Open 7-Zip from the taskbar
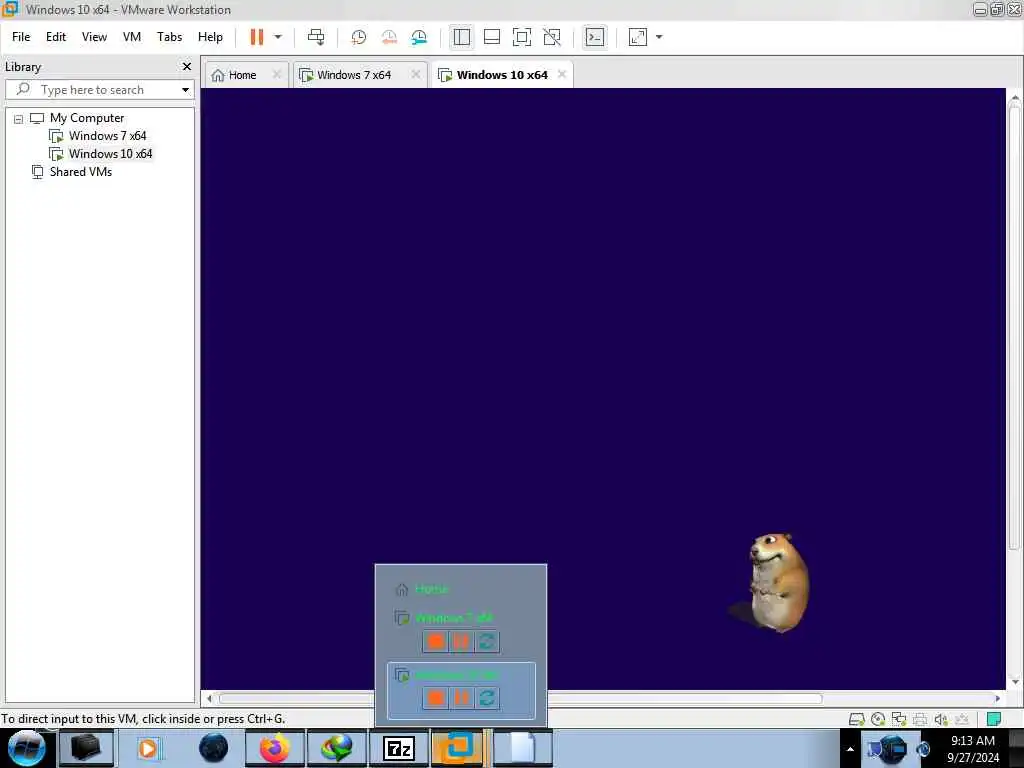The width and height of the screenshot is (1024, 768). tap(399, 748)
